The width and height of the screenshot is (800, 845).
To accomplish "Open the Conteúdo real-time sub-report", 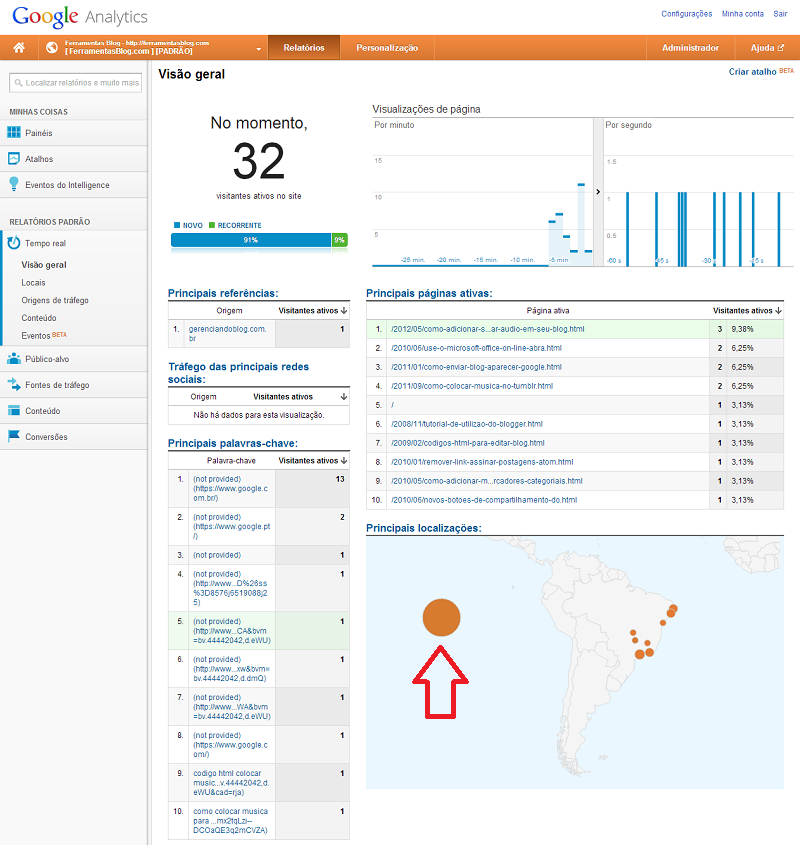I will [x=39, y=318].
